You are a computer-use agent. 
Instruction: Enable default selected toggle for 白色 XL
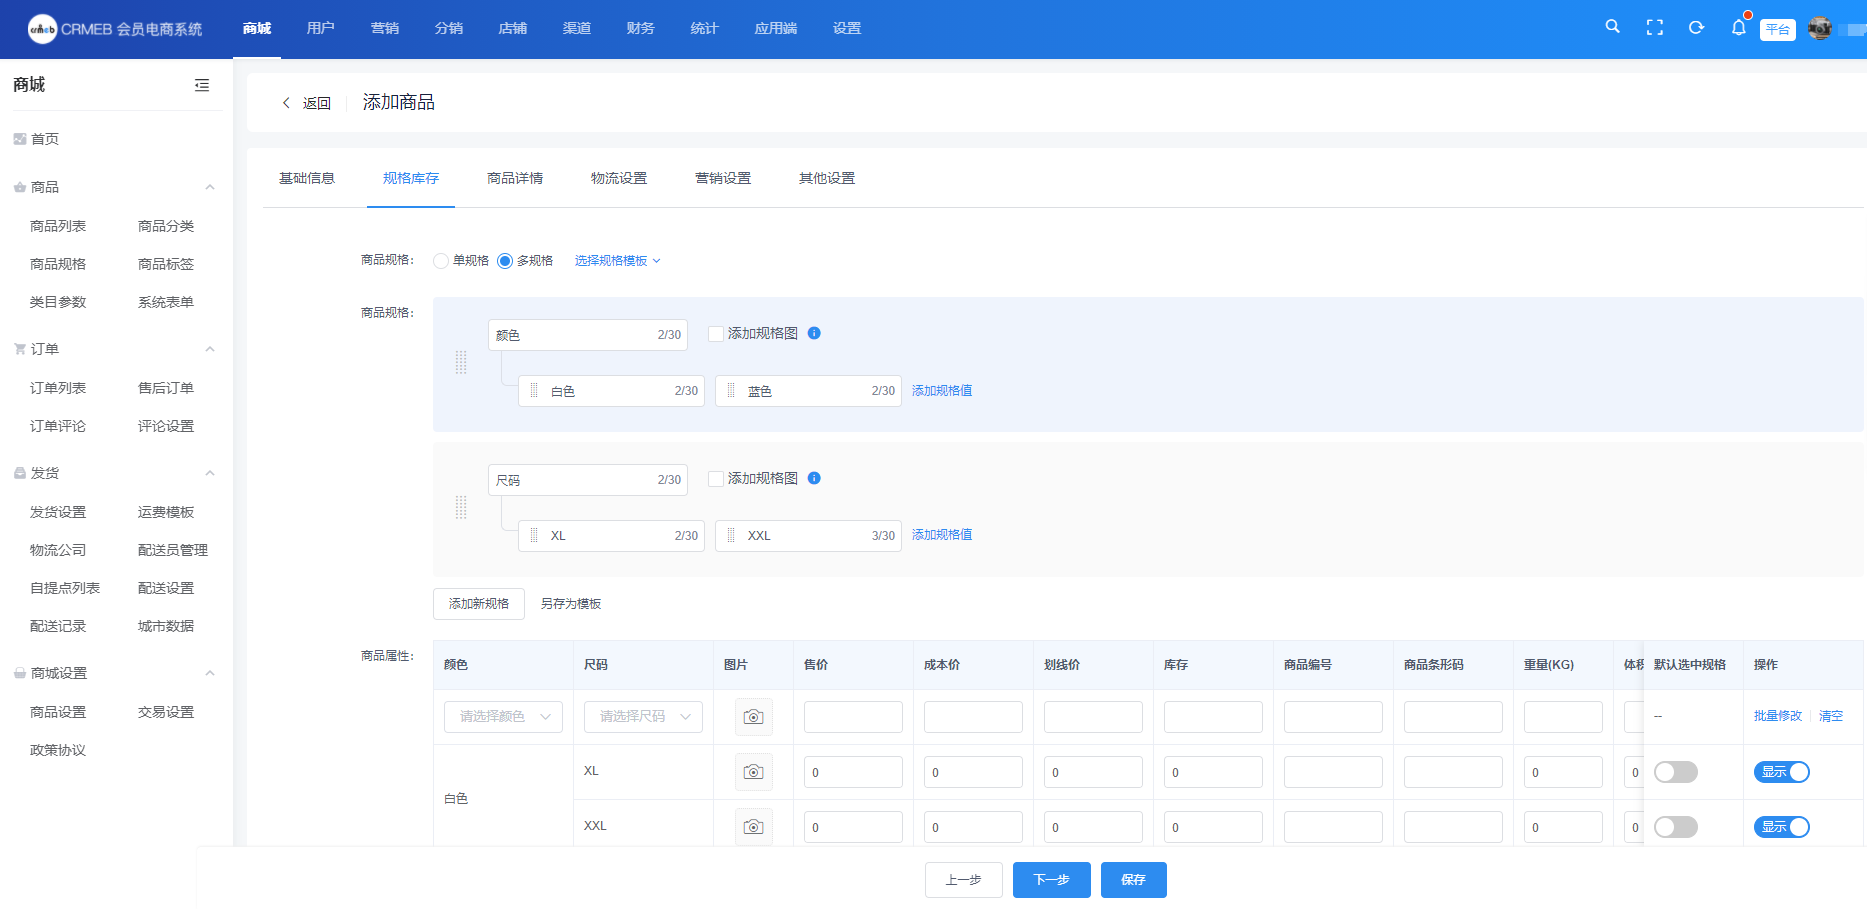coord(1675,772)
